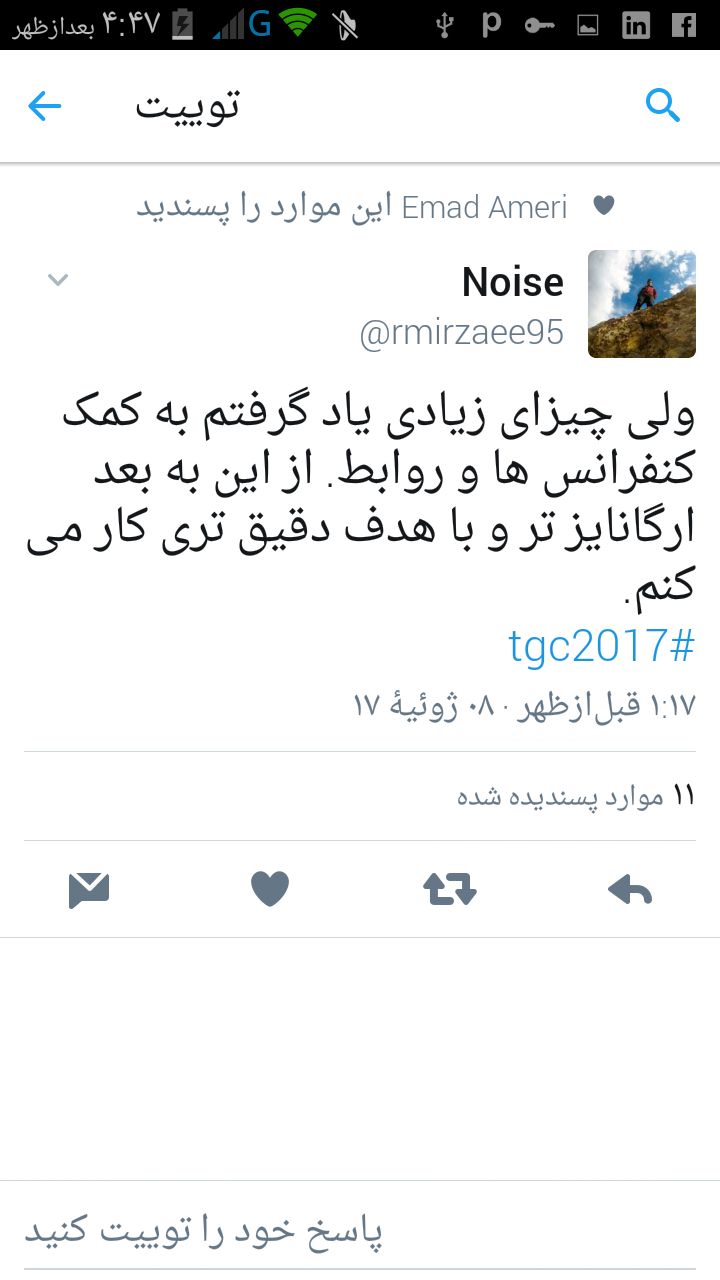Retweet using the retweet arrows icon
720x1280 pixels.
coord(450,888)
